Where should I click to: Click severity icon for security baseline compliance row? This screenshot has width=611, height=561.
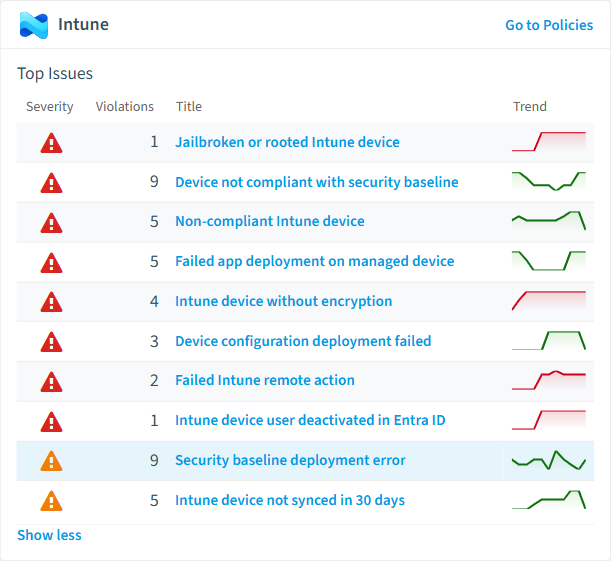tap(51, 183)
